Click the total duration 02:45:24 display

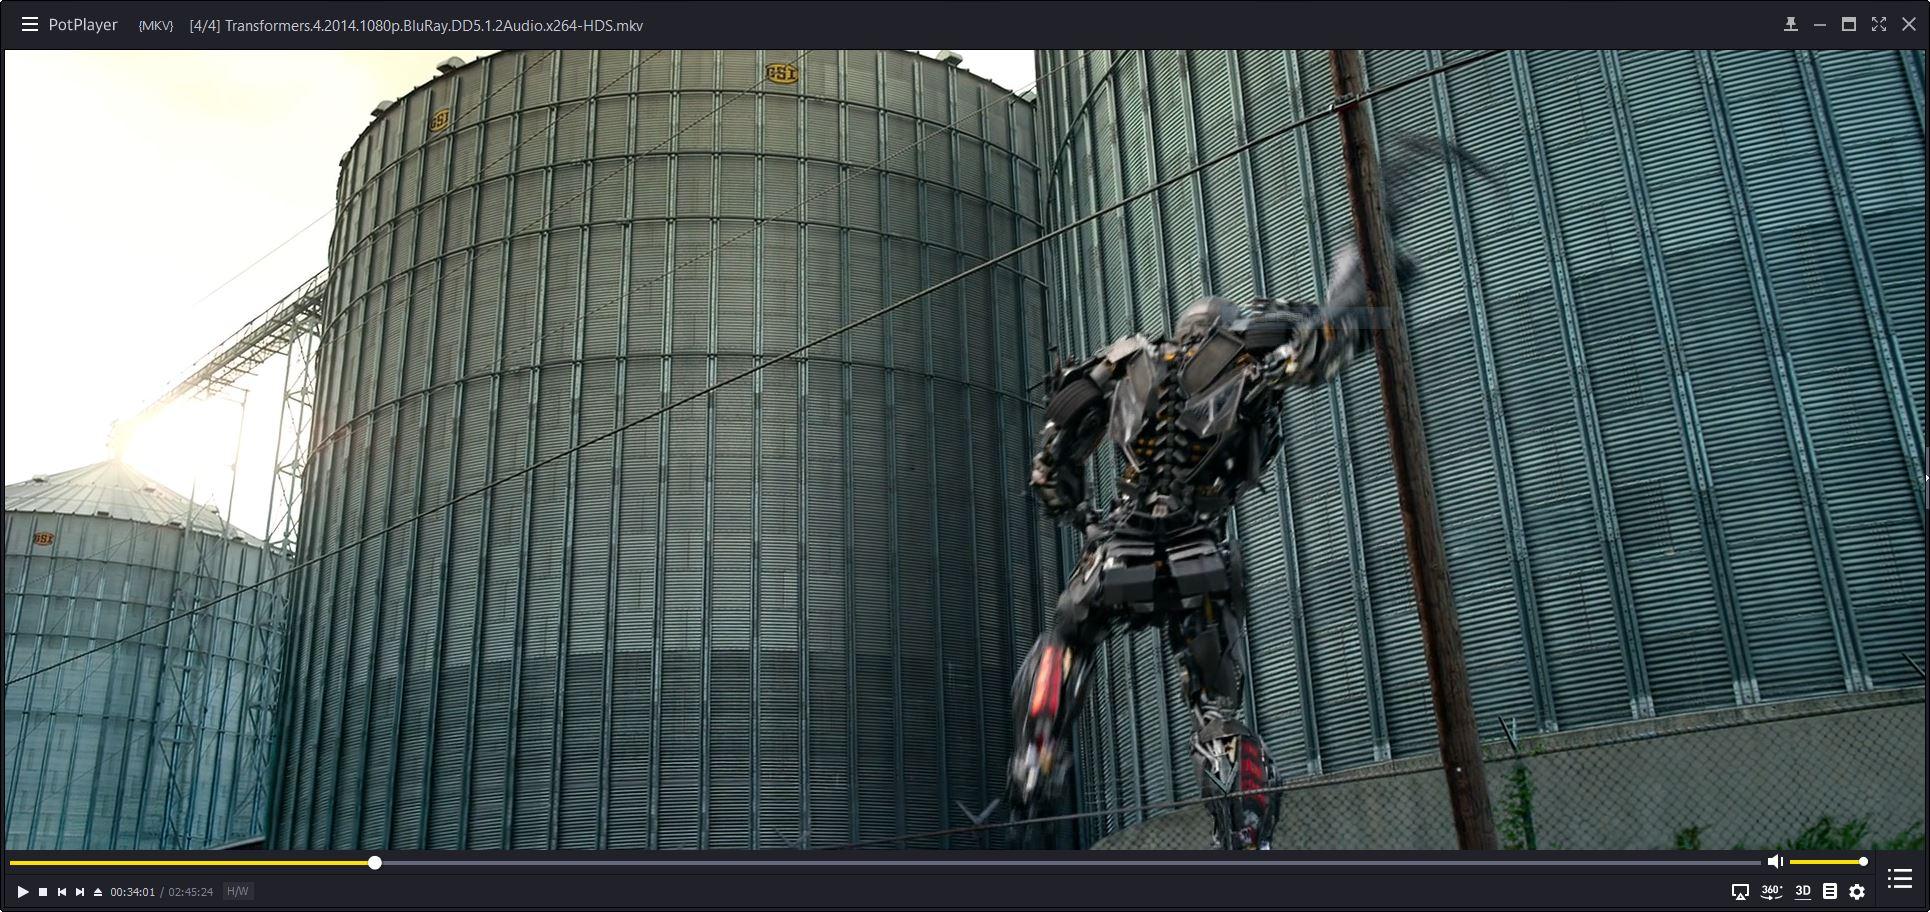tap(190, 892)
